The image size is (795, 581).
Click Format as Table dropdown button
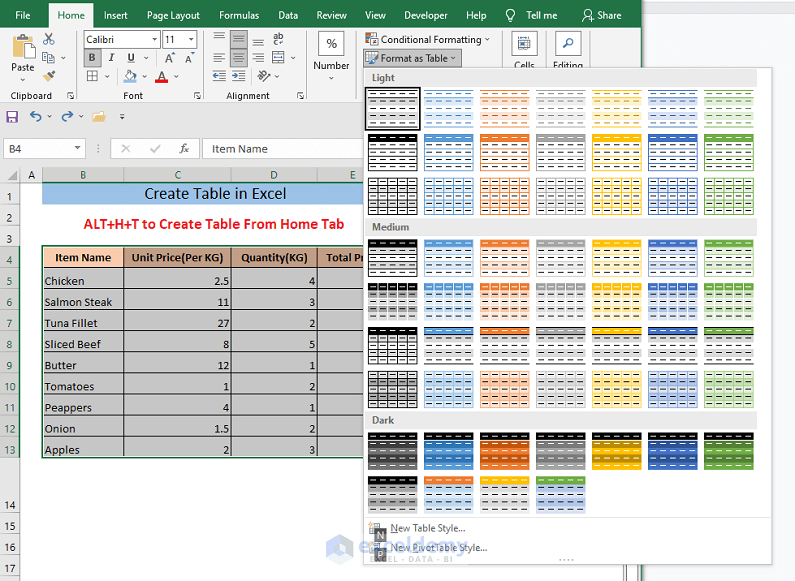click(x=412, y=58)
